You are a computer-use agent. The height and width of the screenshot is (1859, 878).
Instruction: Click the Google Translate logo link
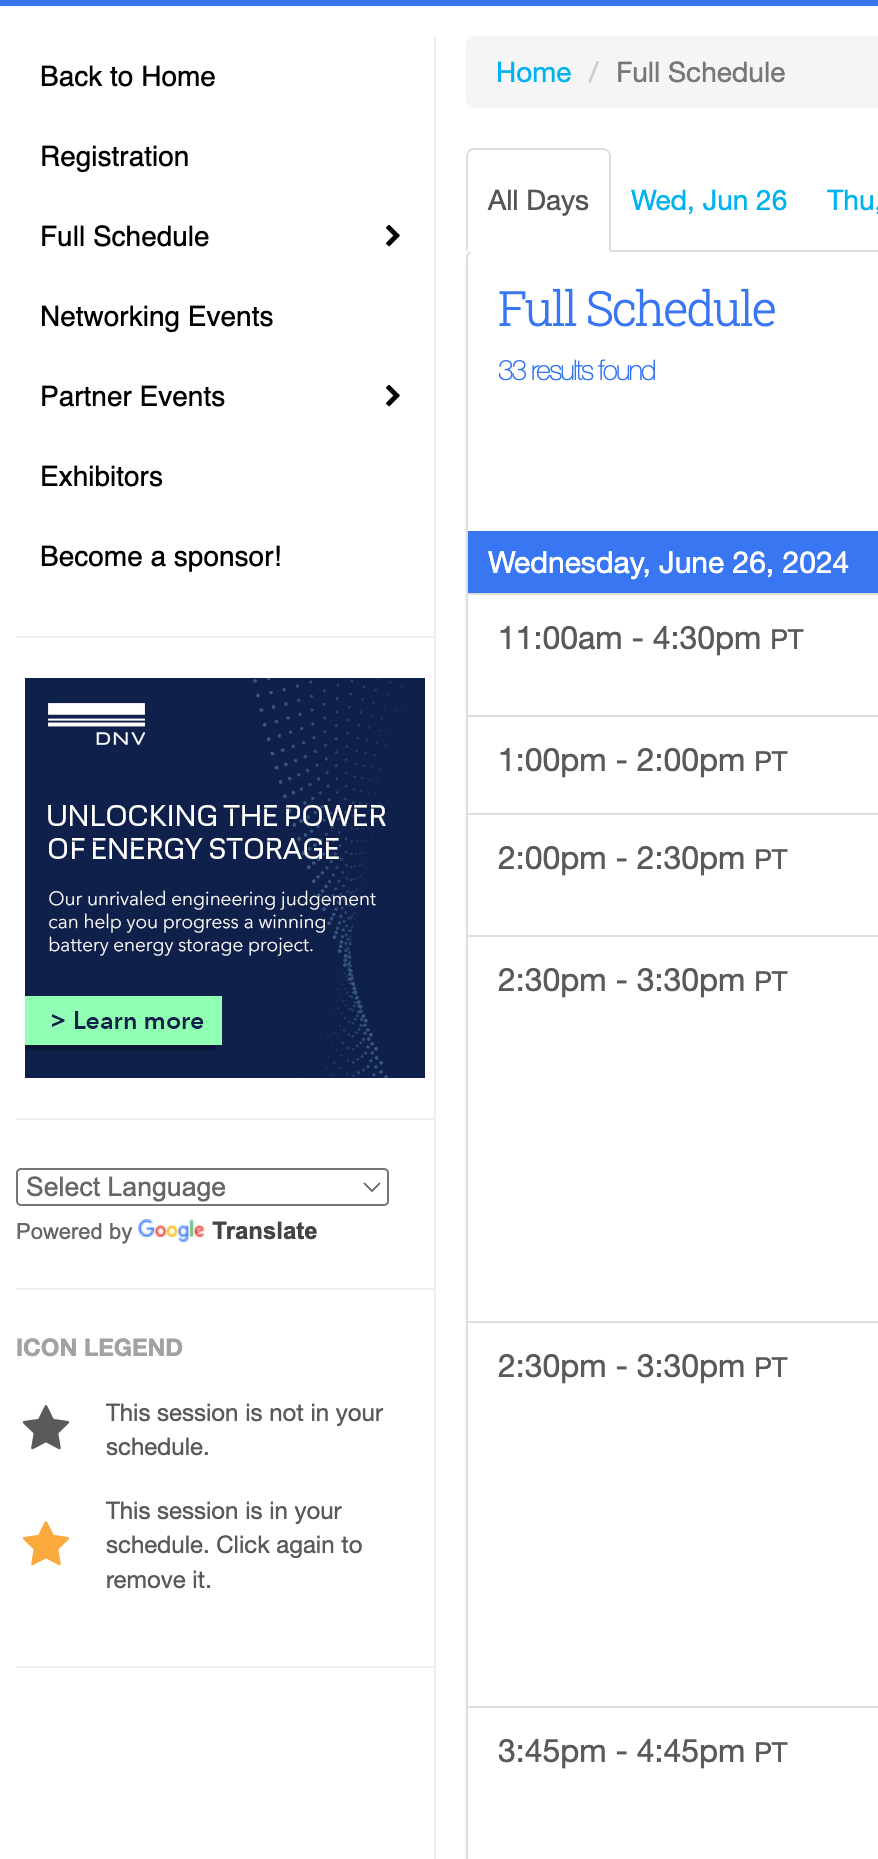point(227,1231)
